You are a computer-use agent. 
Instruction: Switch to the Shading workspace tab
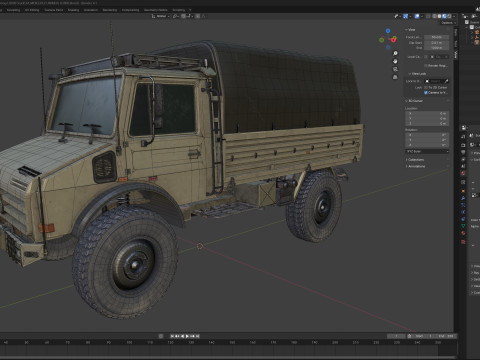tap(73, 10)
